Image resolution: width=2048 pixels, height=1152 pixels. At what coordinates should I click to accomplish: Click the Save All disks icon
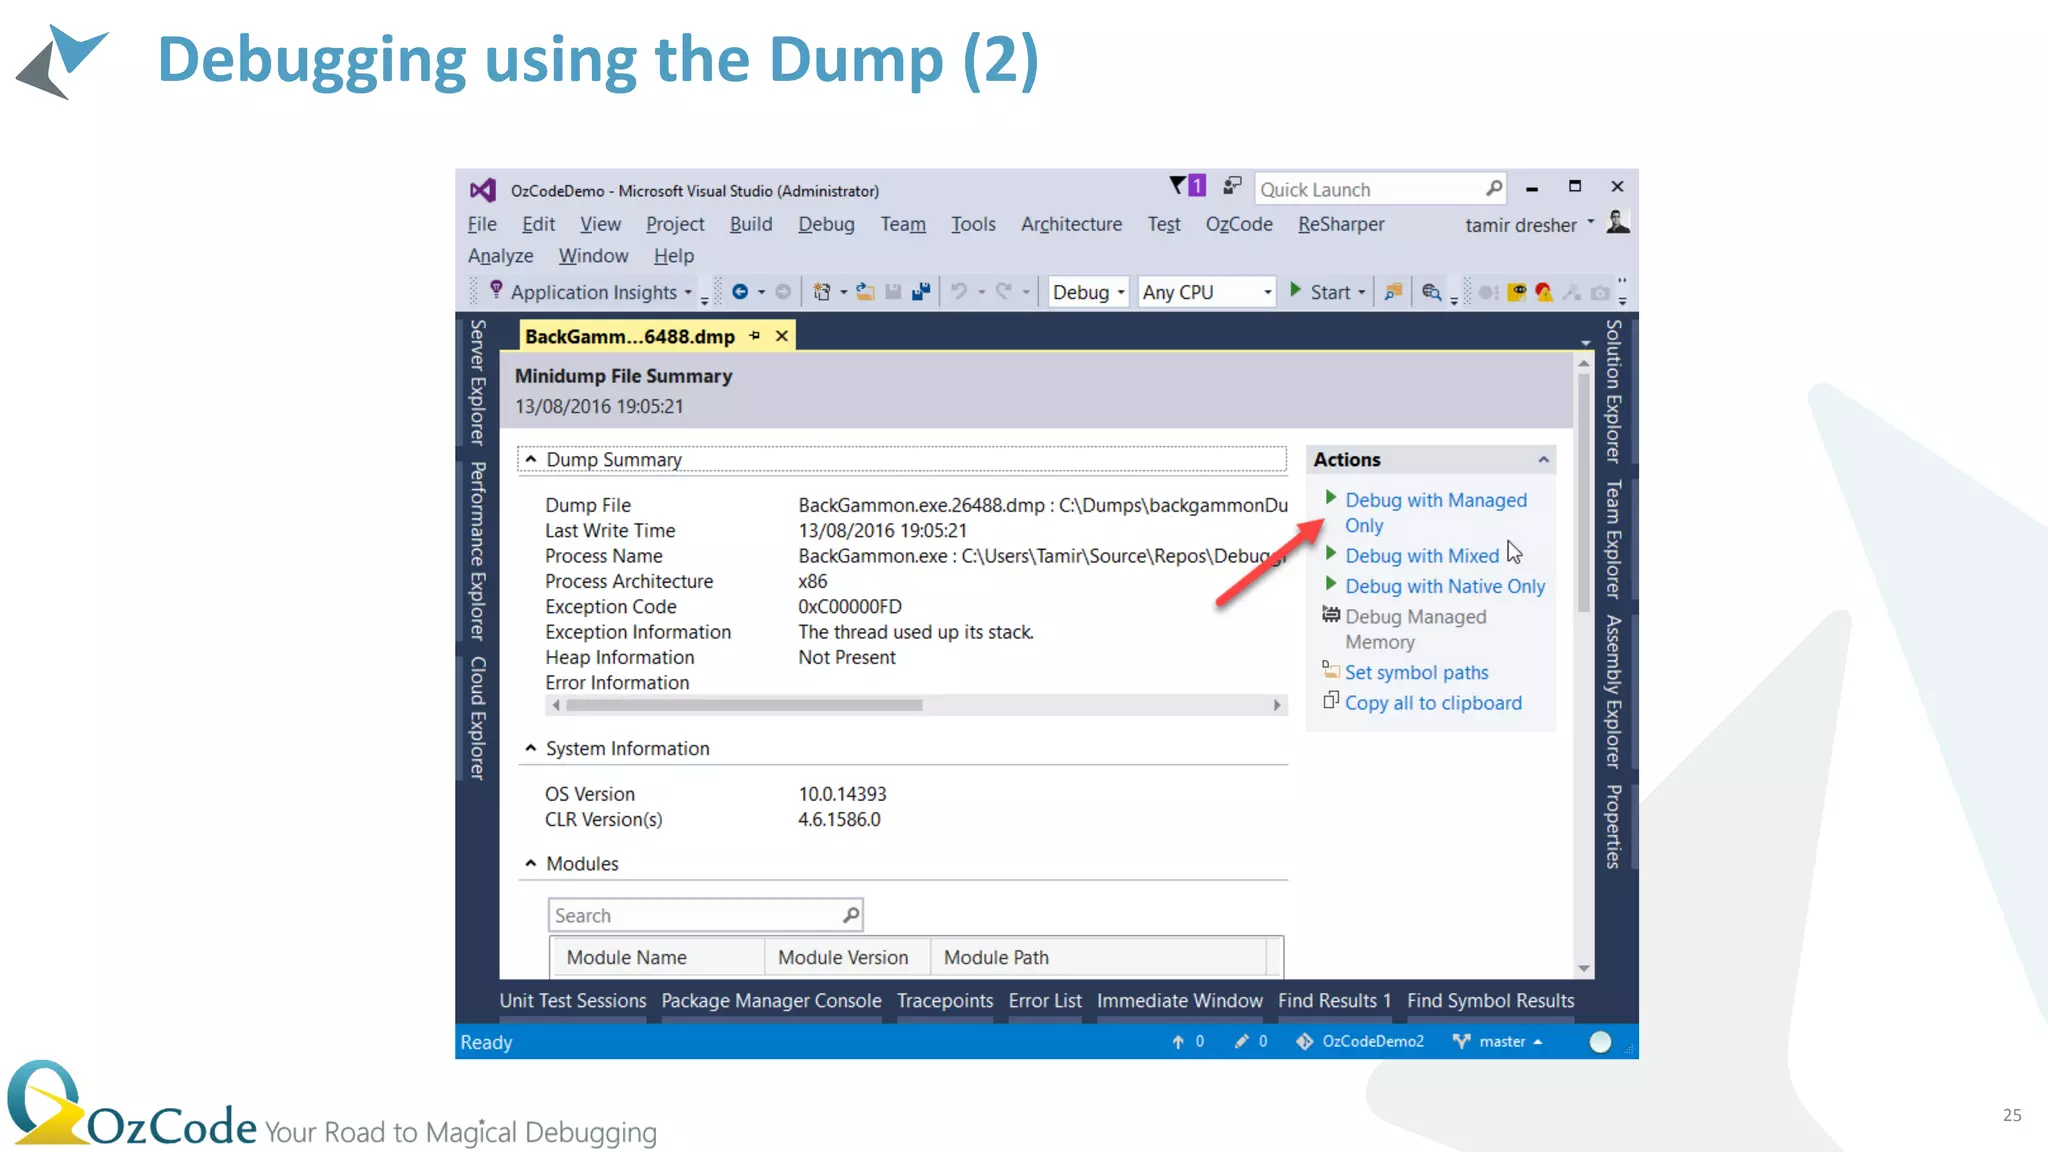tap(921, 292)
